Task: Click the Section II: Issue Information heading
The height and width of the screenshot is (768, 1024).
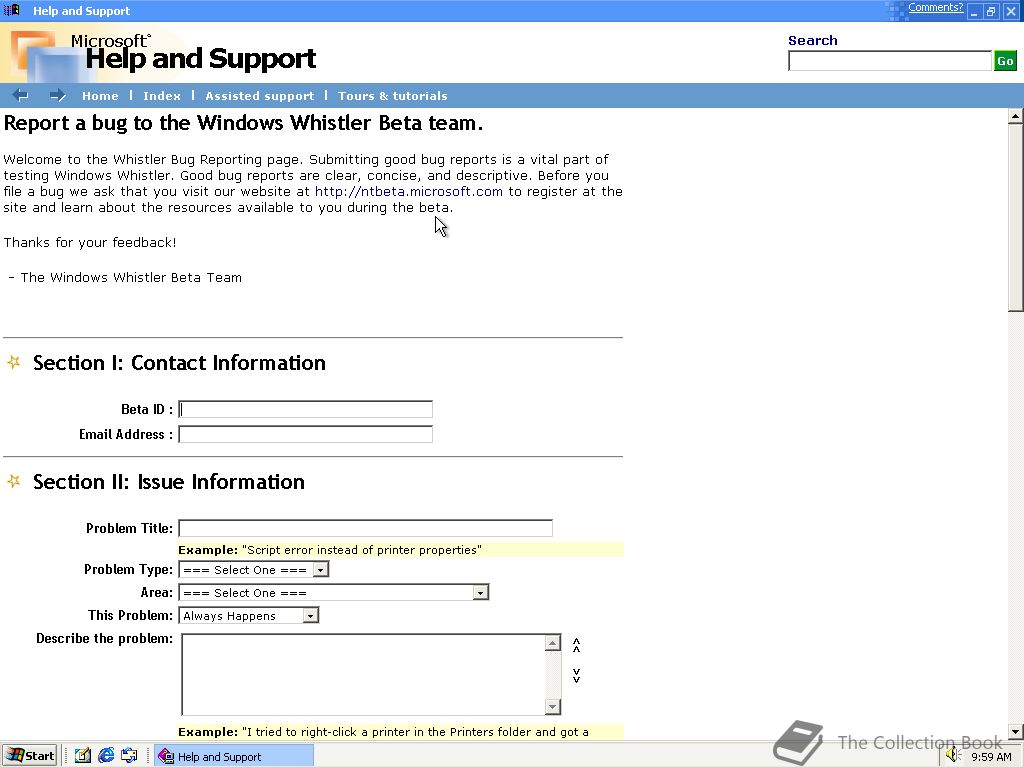Action: [x=168, y=482]
